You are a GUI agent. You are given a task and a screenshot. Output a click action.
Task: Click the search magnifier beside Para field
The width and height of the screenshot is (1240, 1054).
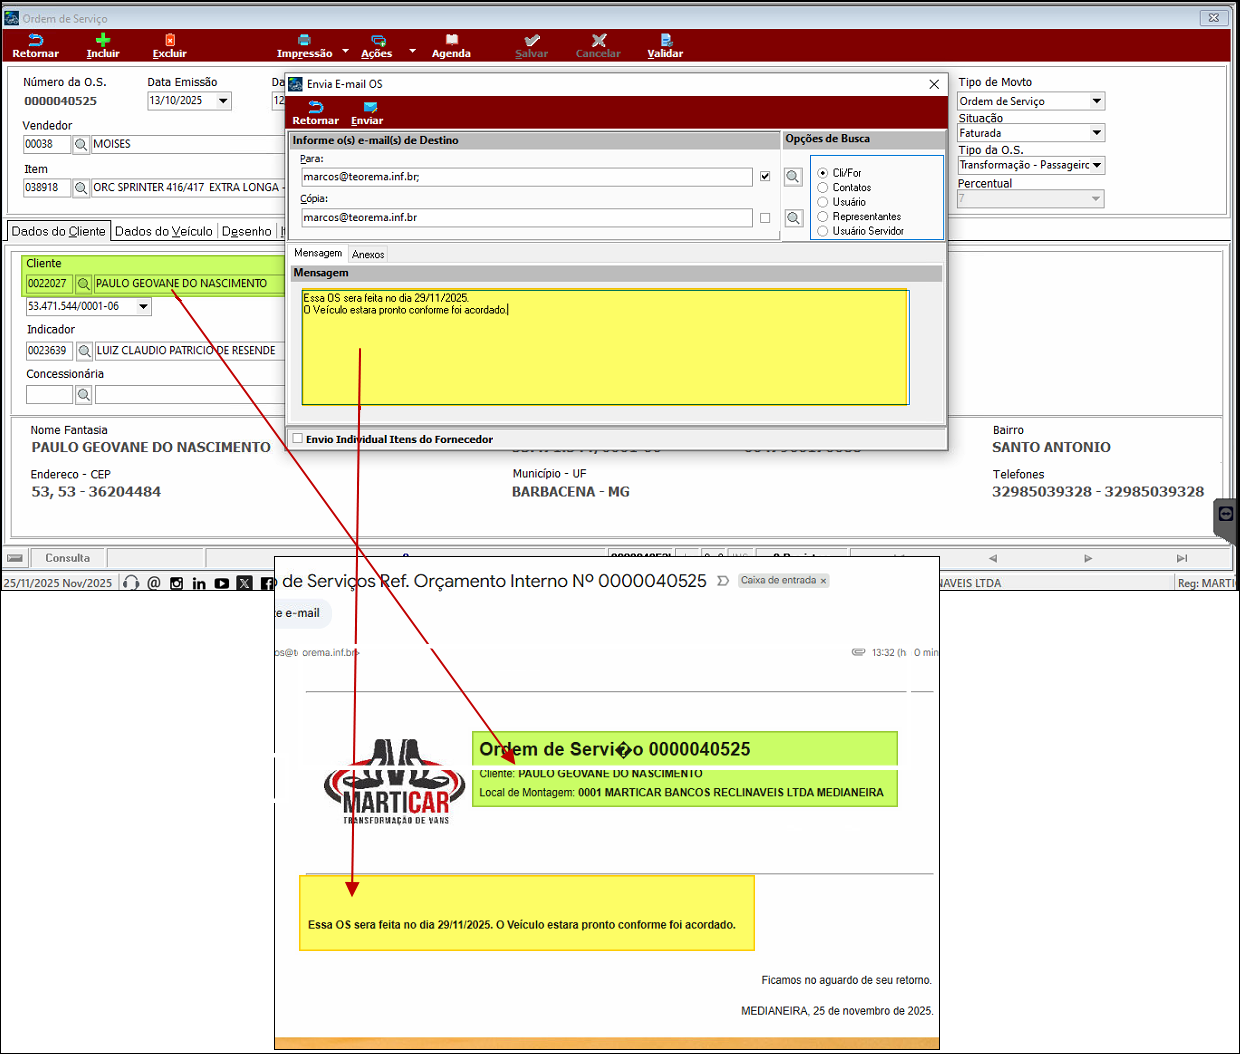click(793, 177)
